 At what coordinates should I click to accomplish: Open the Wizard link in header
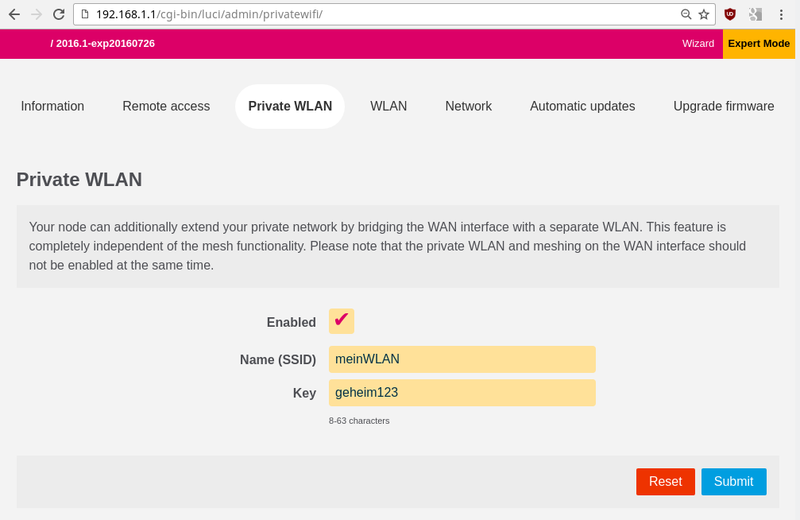[x=698, y=44]
